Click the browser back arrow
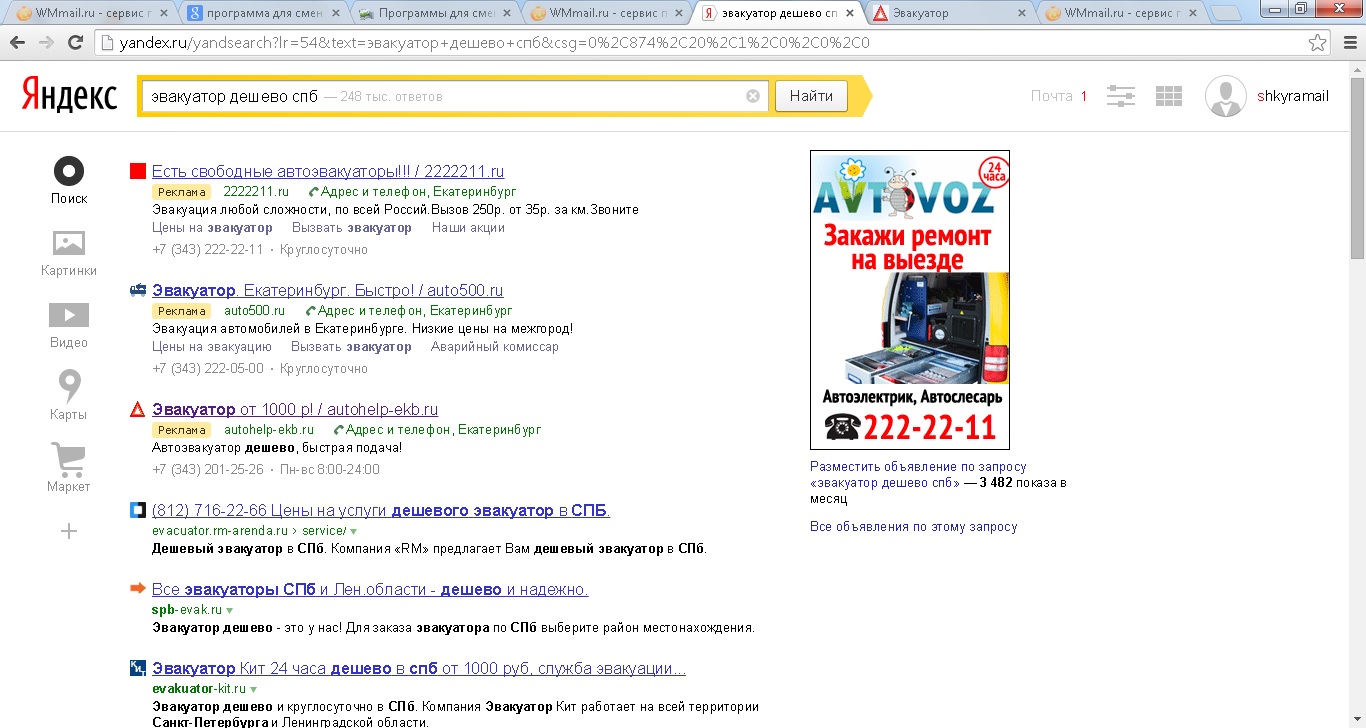Viewport: 1366px width, 728px height. pyautogui.click(x=18, y=43)
